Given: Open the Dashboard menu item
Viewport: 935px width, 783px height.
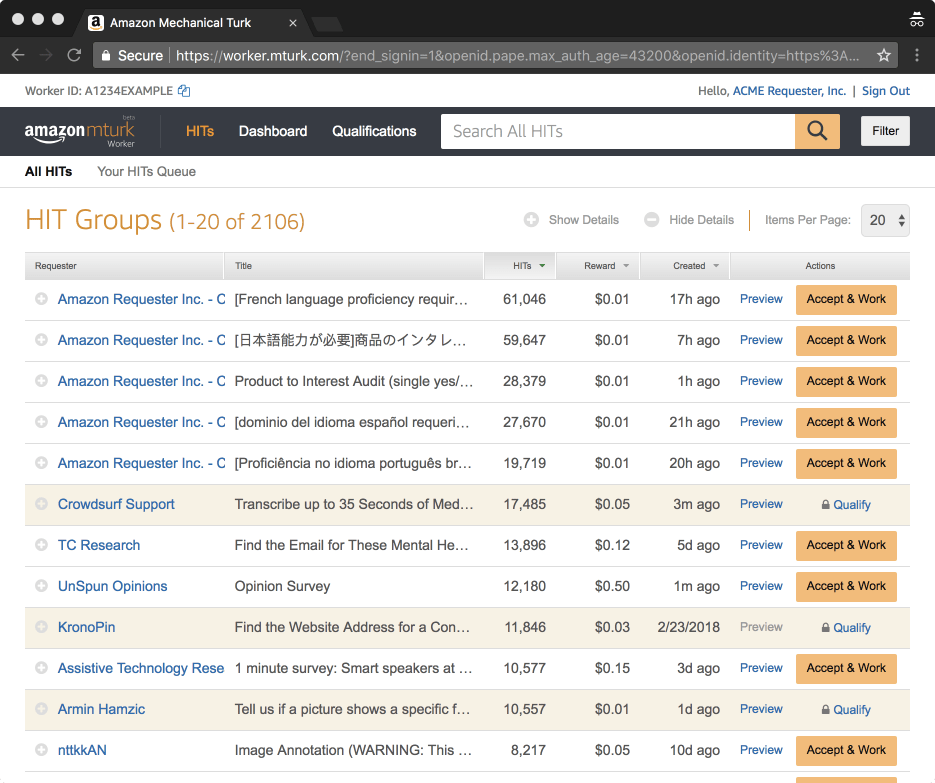Looking at the screenshot, I should click(273, 131).
